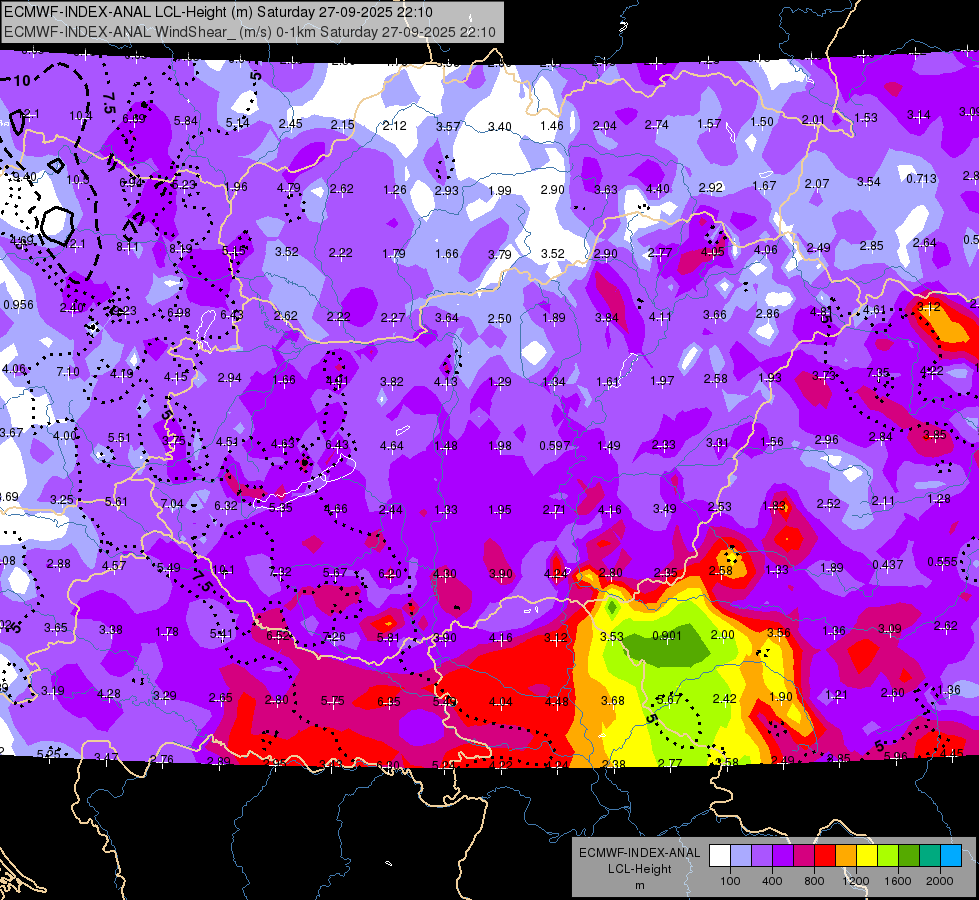
Task: Click the wind shear value 0.901
Action: pyautogui.click(x=667, y=636)
